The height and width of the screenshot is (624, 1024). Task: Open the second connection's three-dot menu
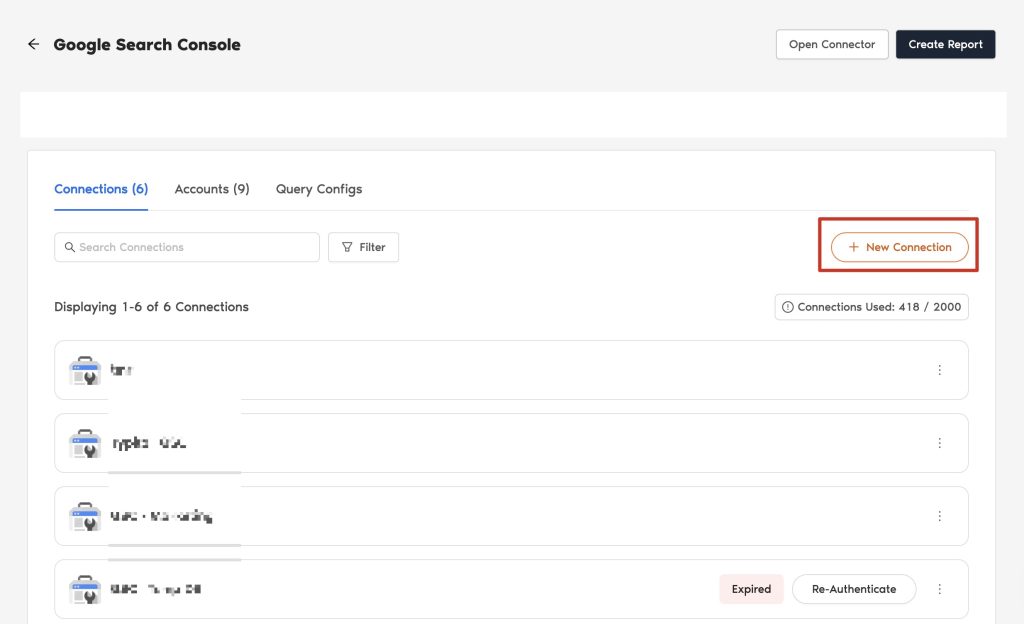(939, 443)
